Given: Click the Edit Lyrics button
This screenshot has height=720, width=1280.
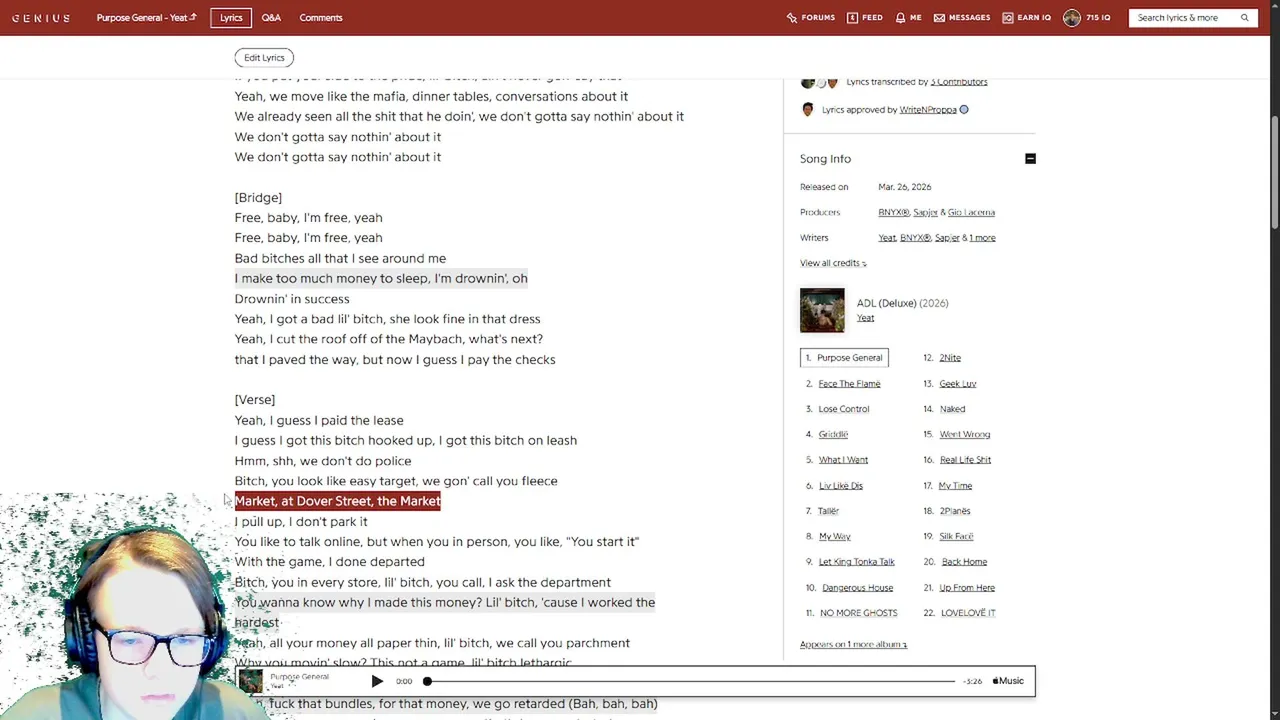Looking at the screenshot, I should (x=264, y=58).
